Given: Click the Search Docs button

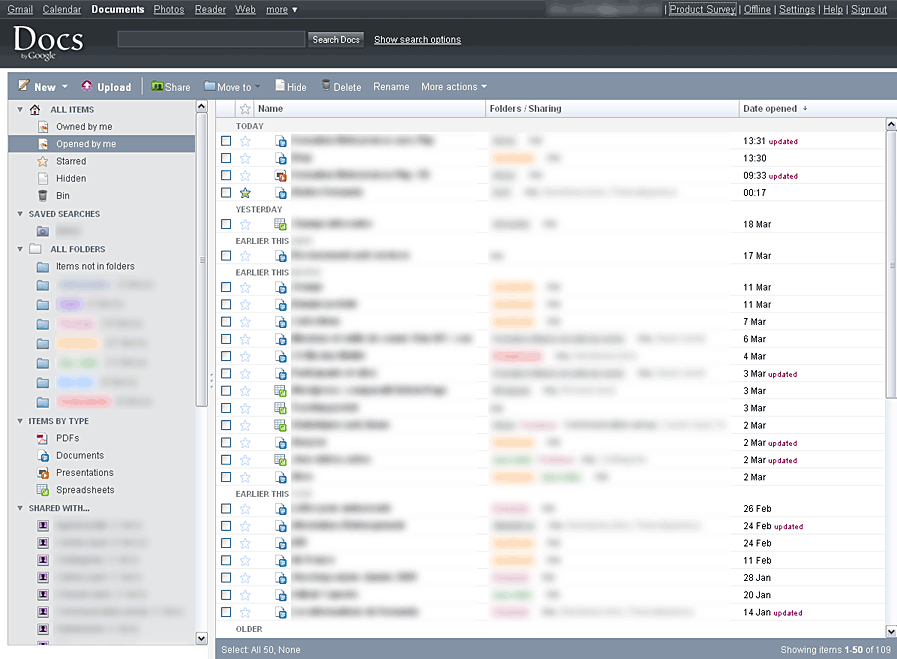Looking at the screenshot, I should click(x=336, y=39).
